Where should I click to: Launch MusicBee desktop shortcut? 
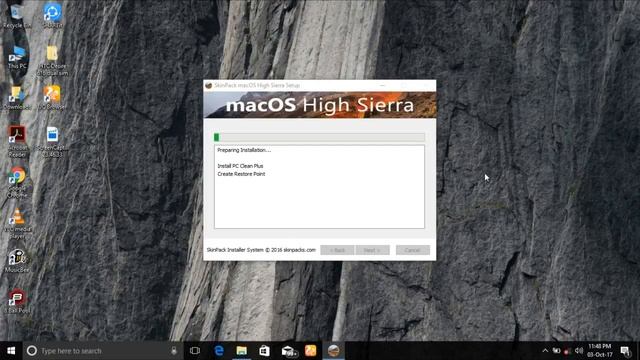17,261
